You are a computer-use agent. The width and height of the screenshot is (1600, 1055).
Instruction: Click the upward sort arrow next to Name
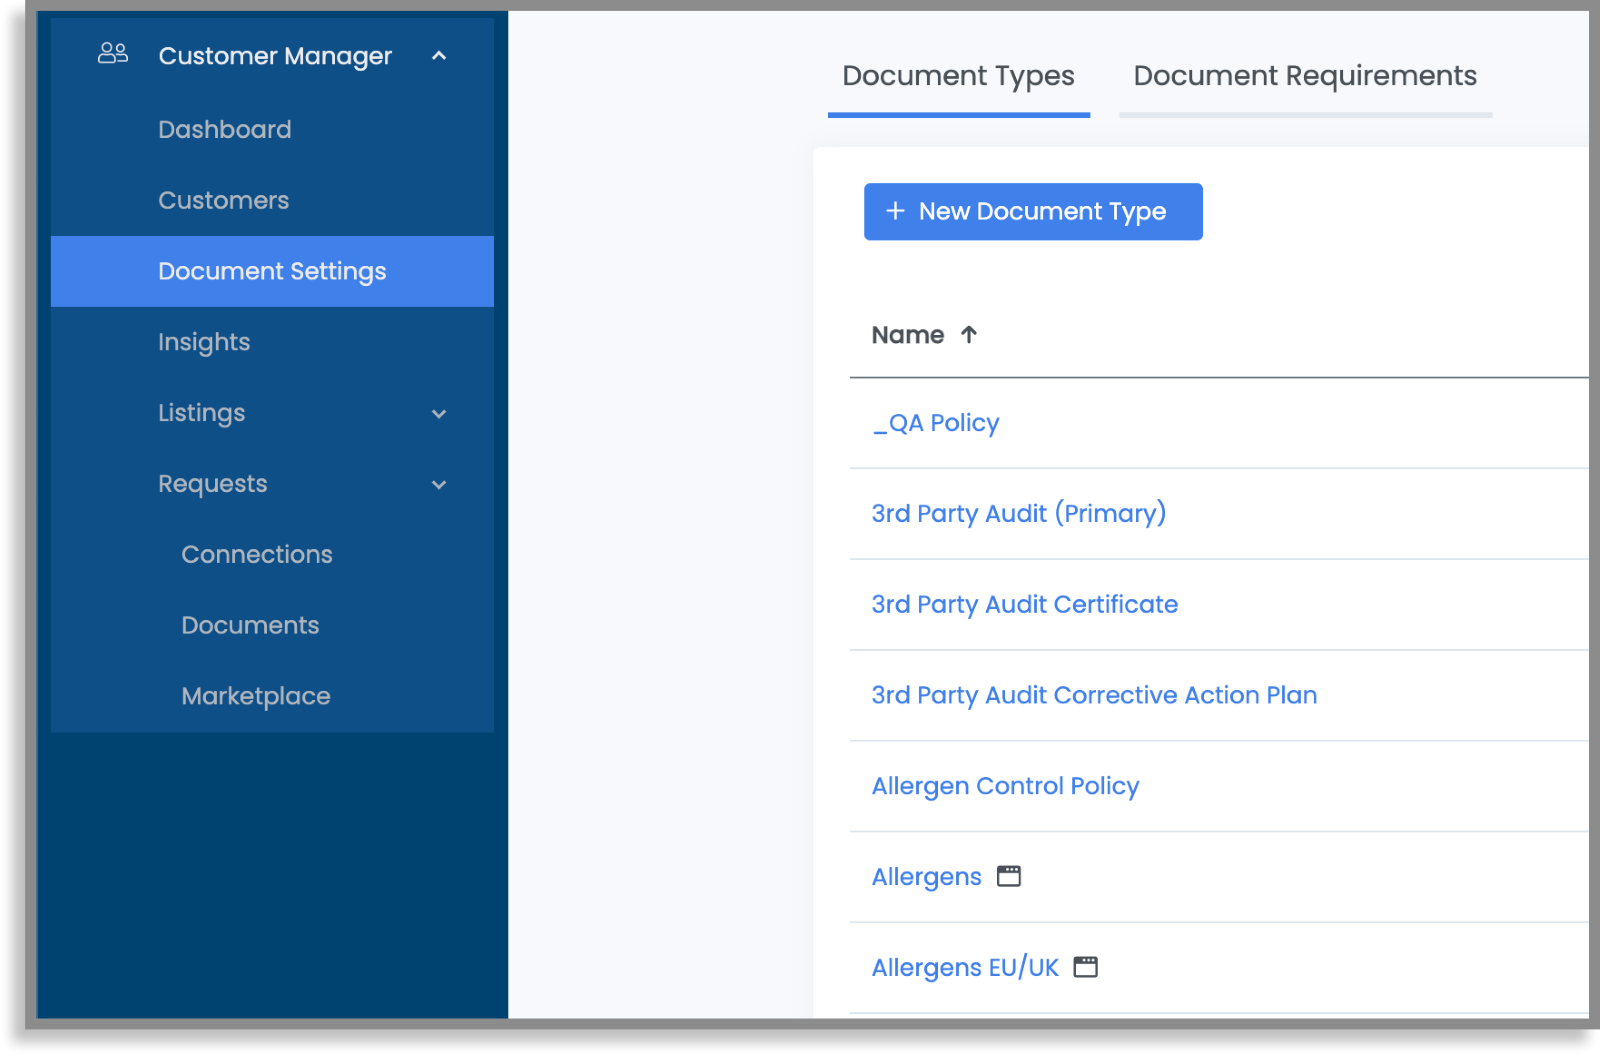(968, 335)
